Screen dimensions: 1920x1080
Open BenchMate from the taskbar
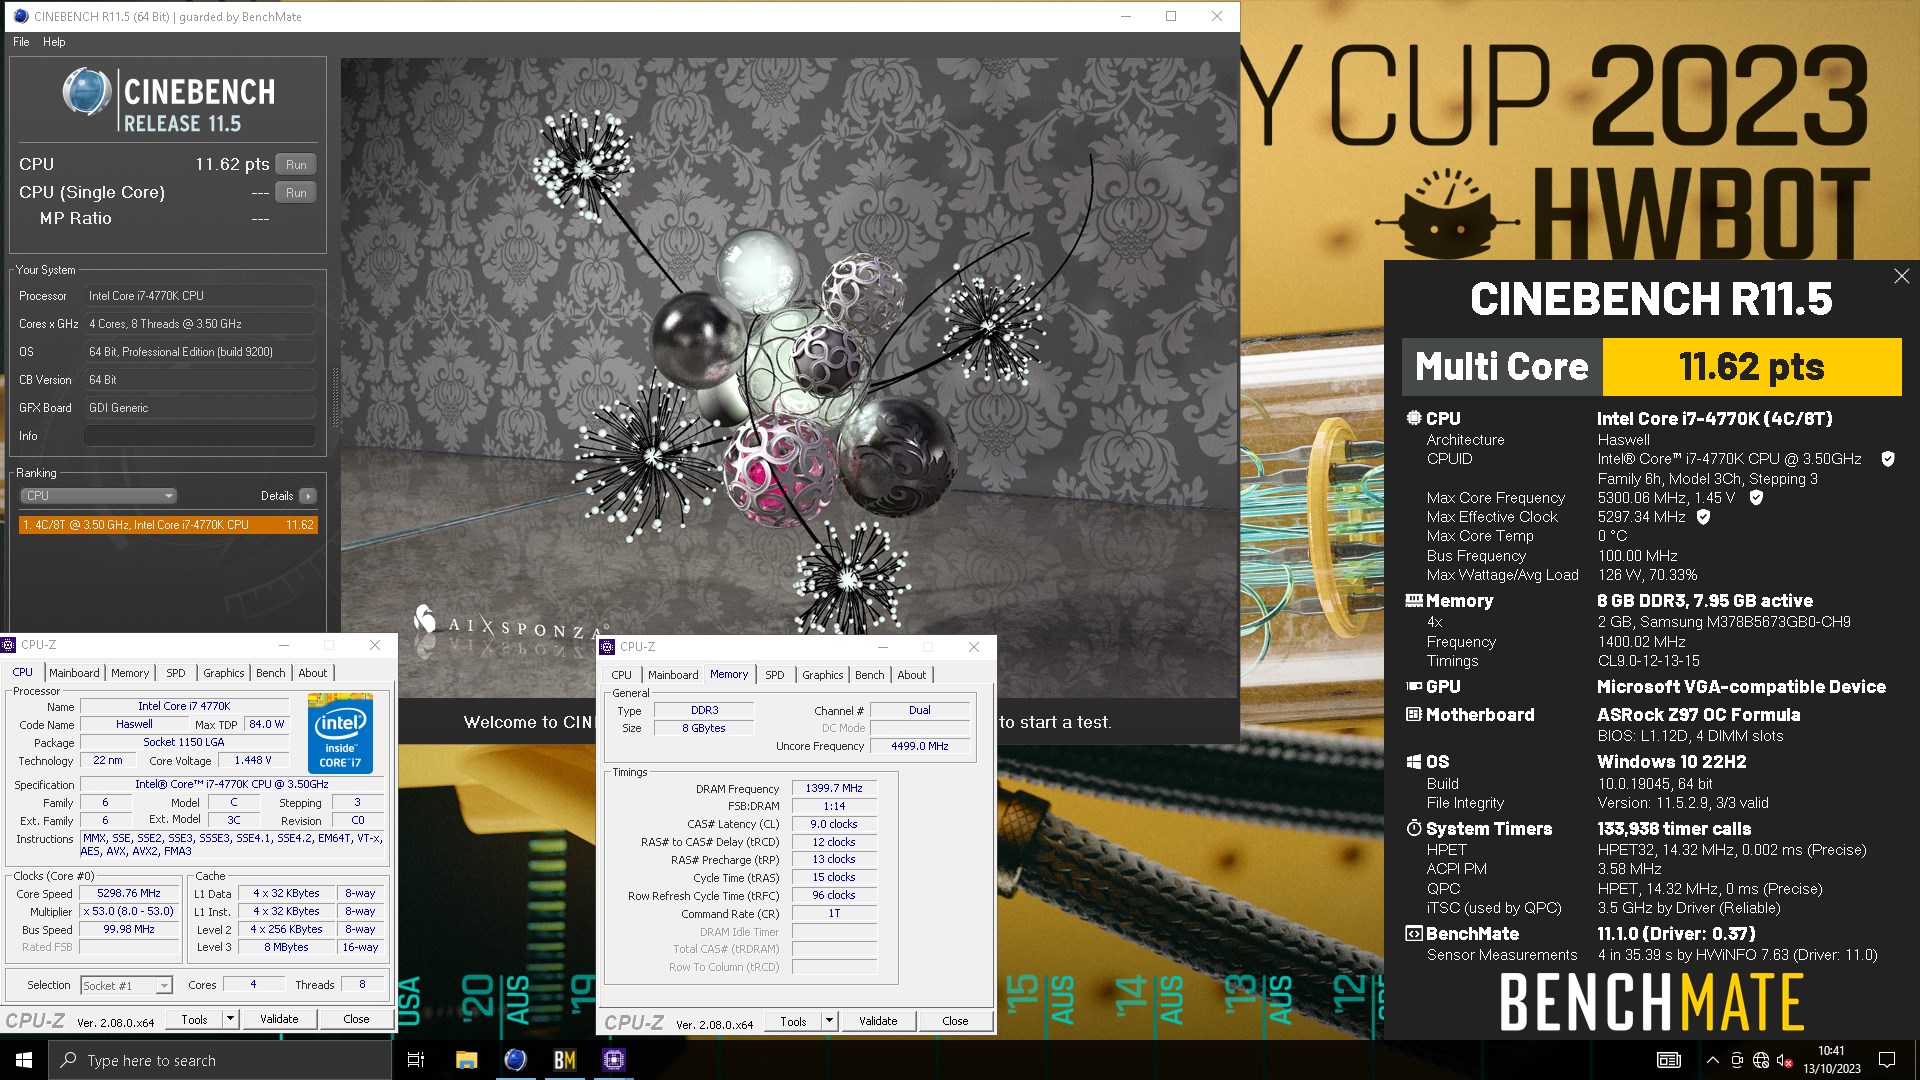click(564, 1060)
